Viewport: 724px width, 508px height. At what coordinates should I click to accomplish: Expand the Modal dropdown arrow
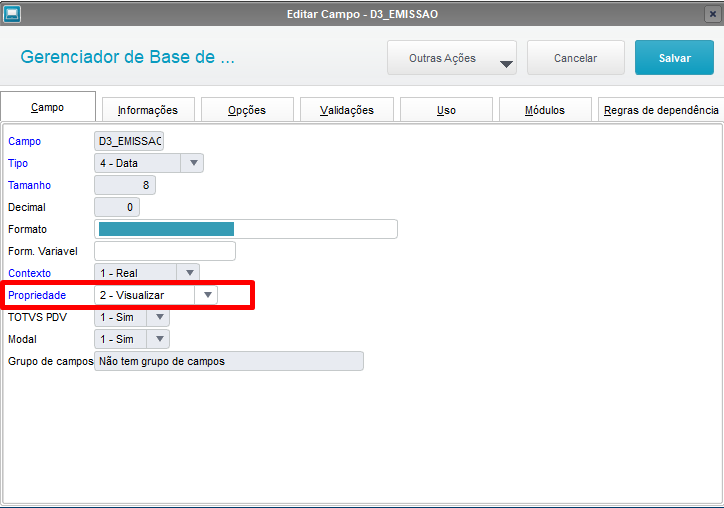(x=159, y=339)
